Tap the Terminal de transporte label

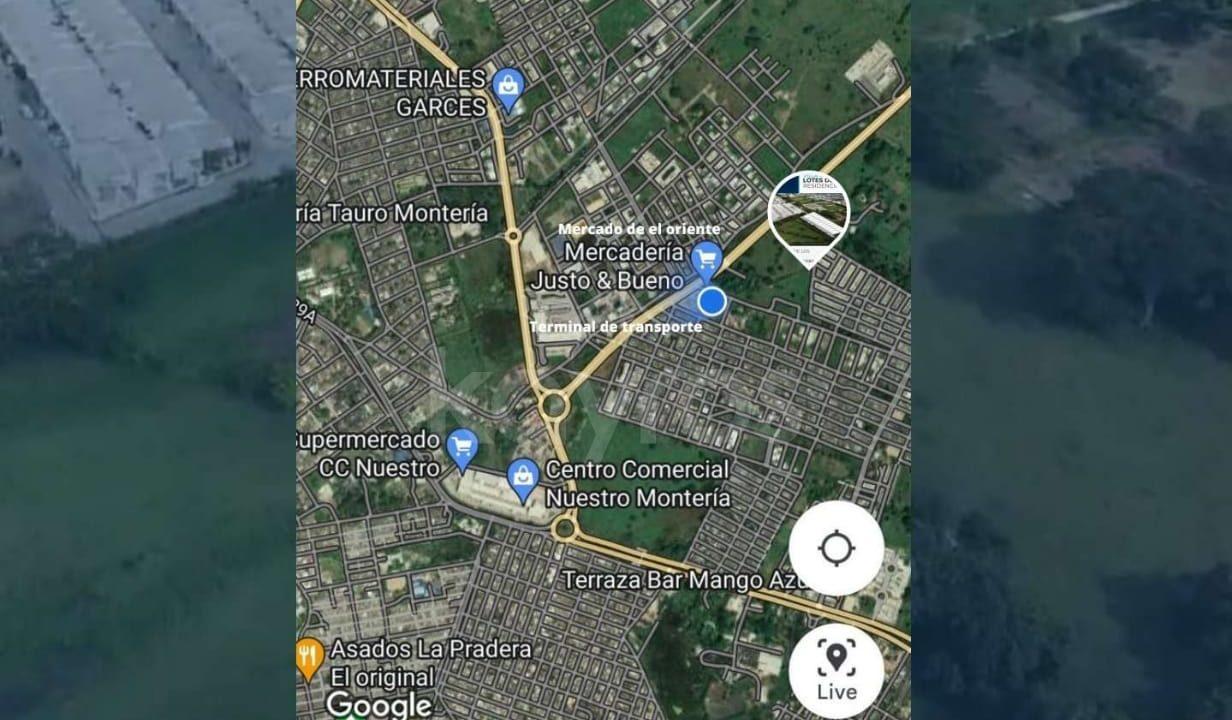point(616,327)
